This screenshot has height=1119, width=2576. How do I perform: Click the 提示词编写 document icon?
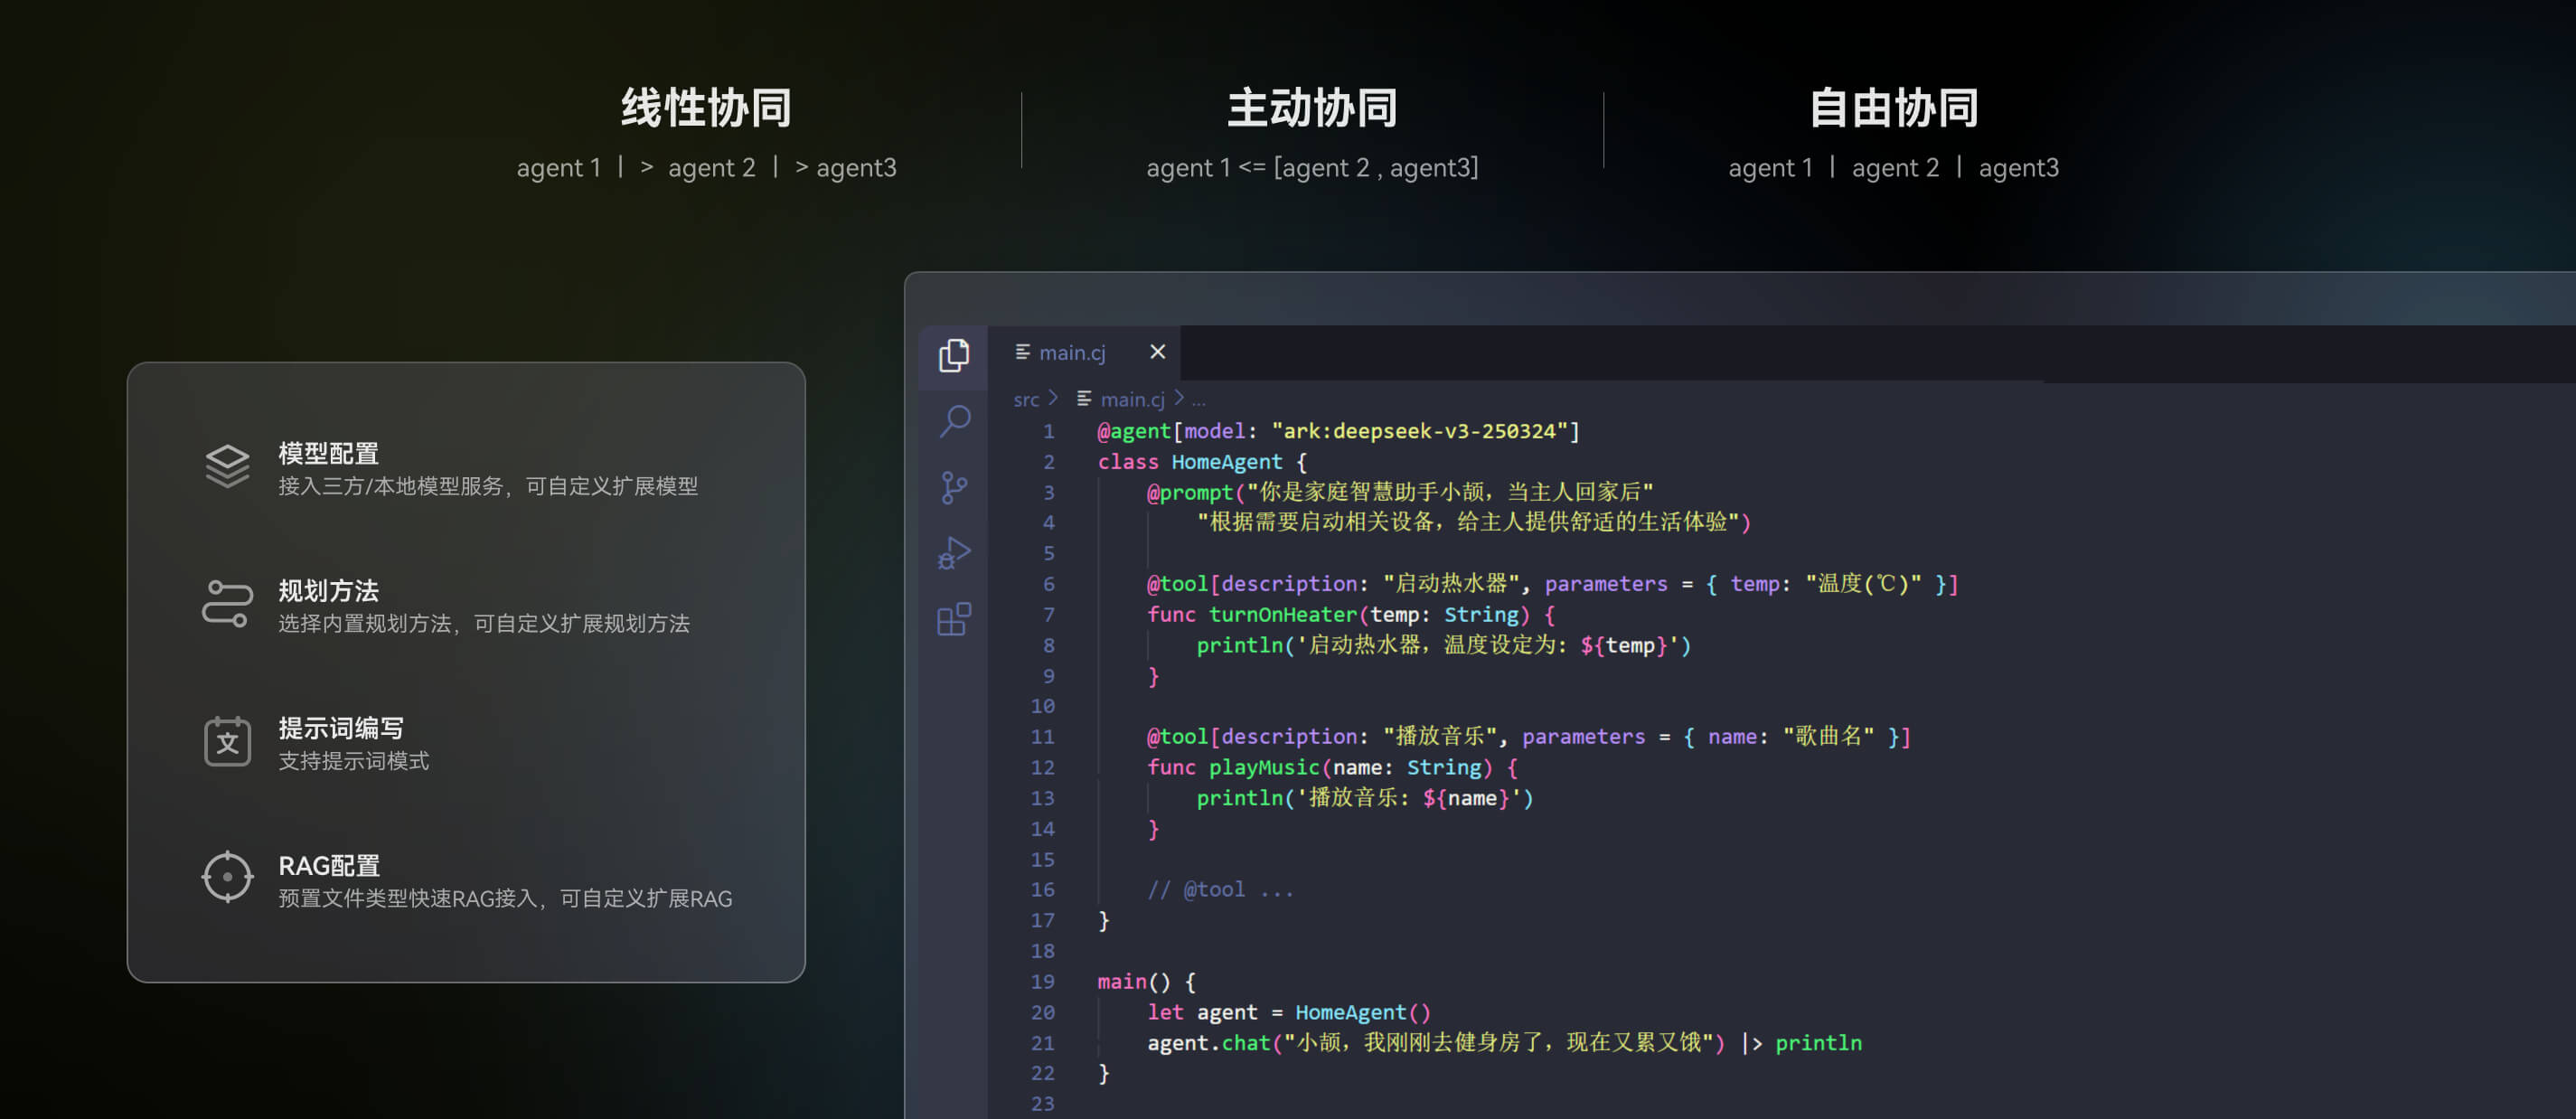tap(227, 741)
